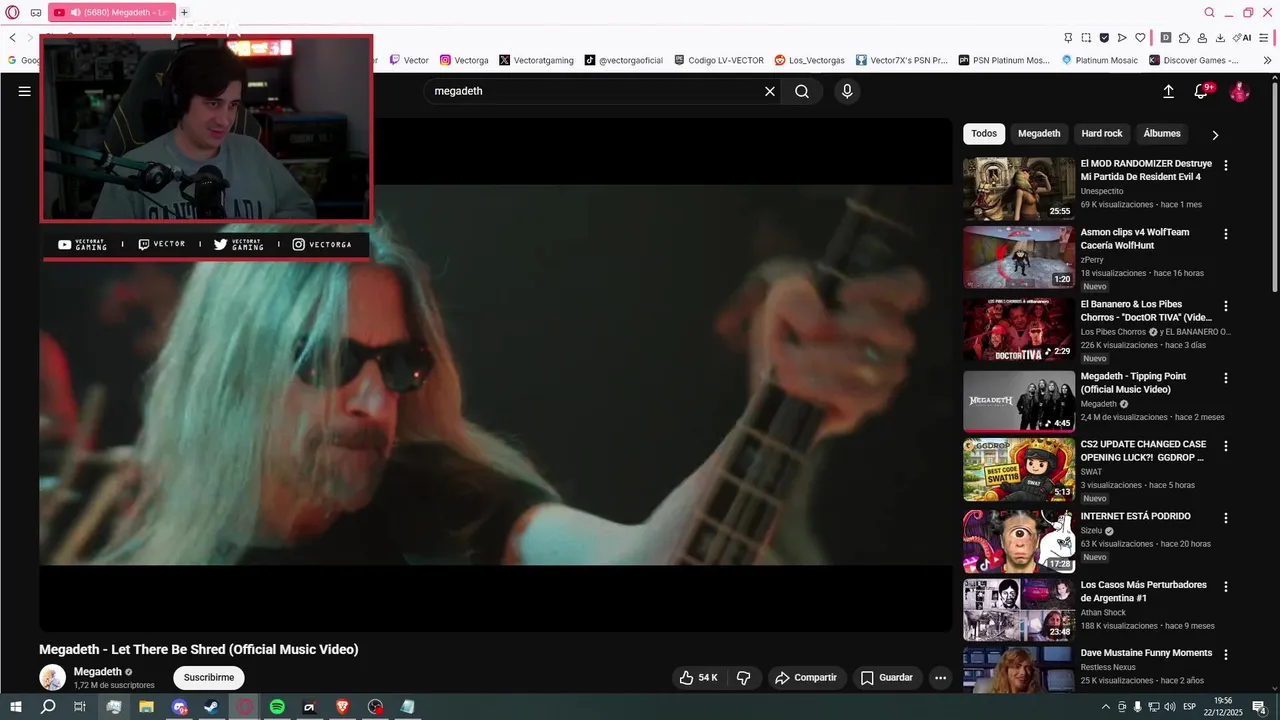
Task: Open Opera easy setup sliders icon
Action: coord(1265,38)
